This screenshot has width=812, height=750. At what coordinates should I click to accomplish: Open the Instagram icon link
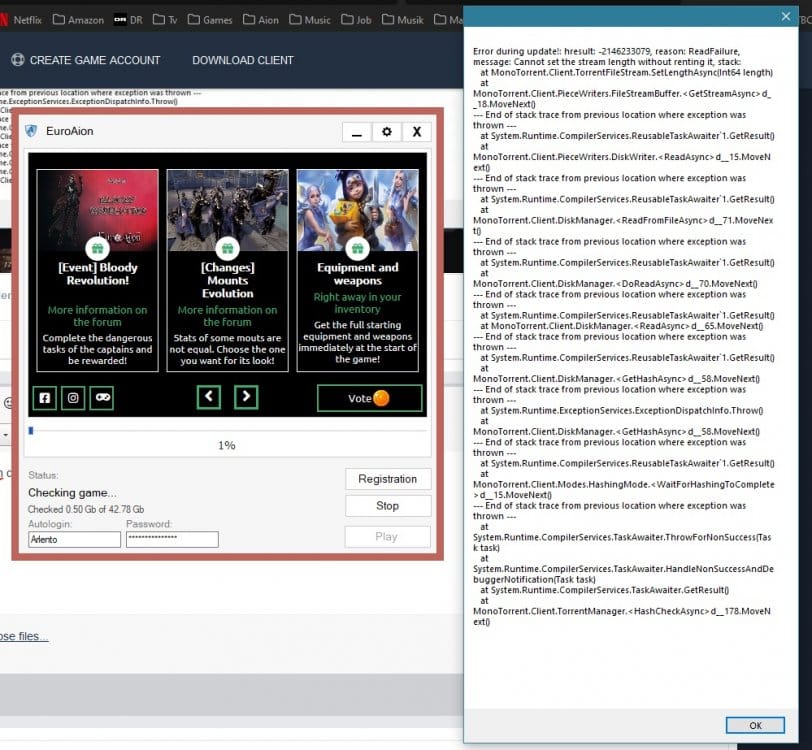click(x=73, y=398)
